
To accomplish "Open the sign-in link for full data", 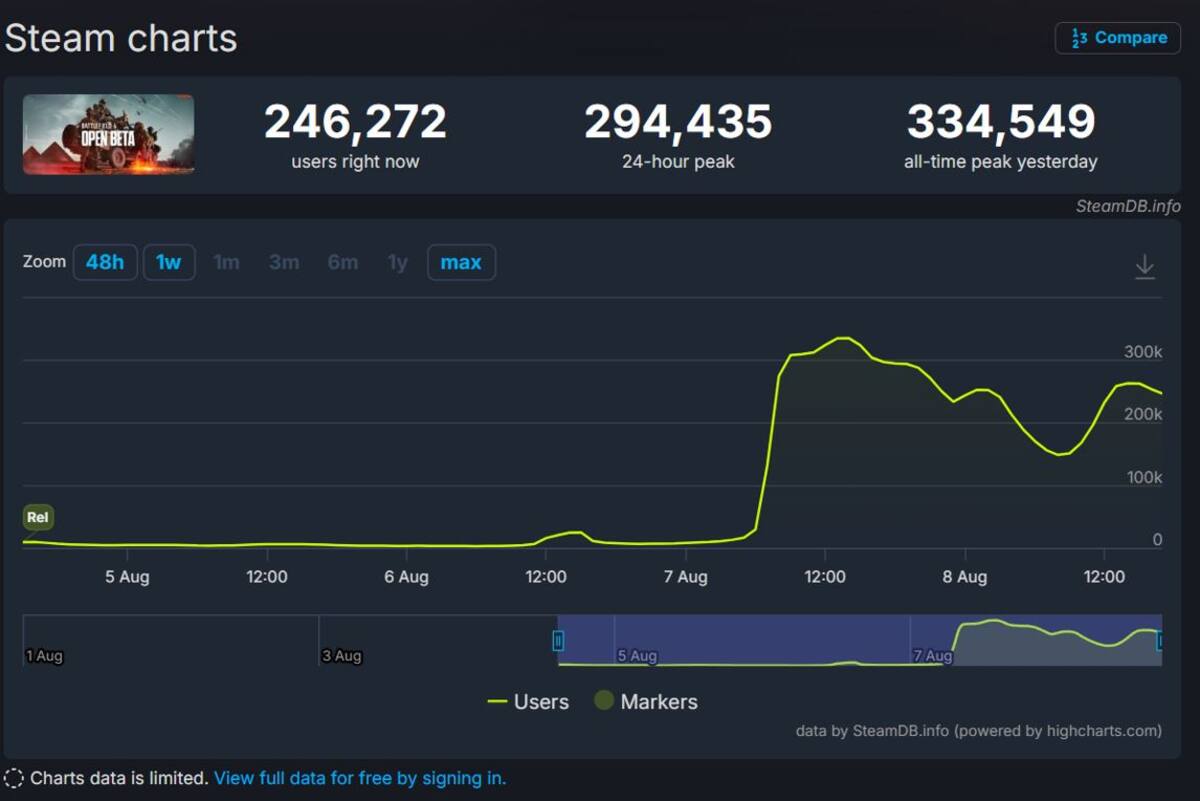I will [360, 778].
